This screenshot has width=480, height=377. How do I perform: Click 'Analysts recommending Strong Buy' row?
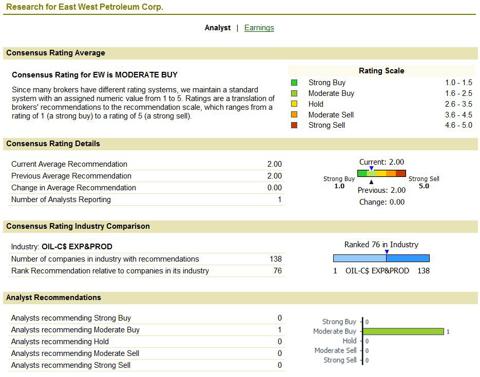coord(147,318)
